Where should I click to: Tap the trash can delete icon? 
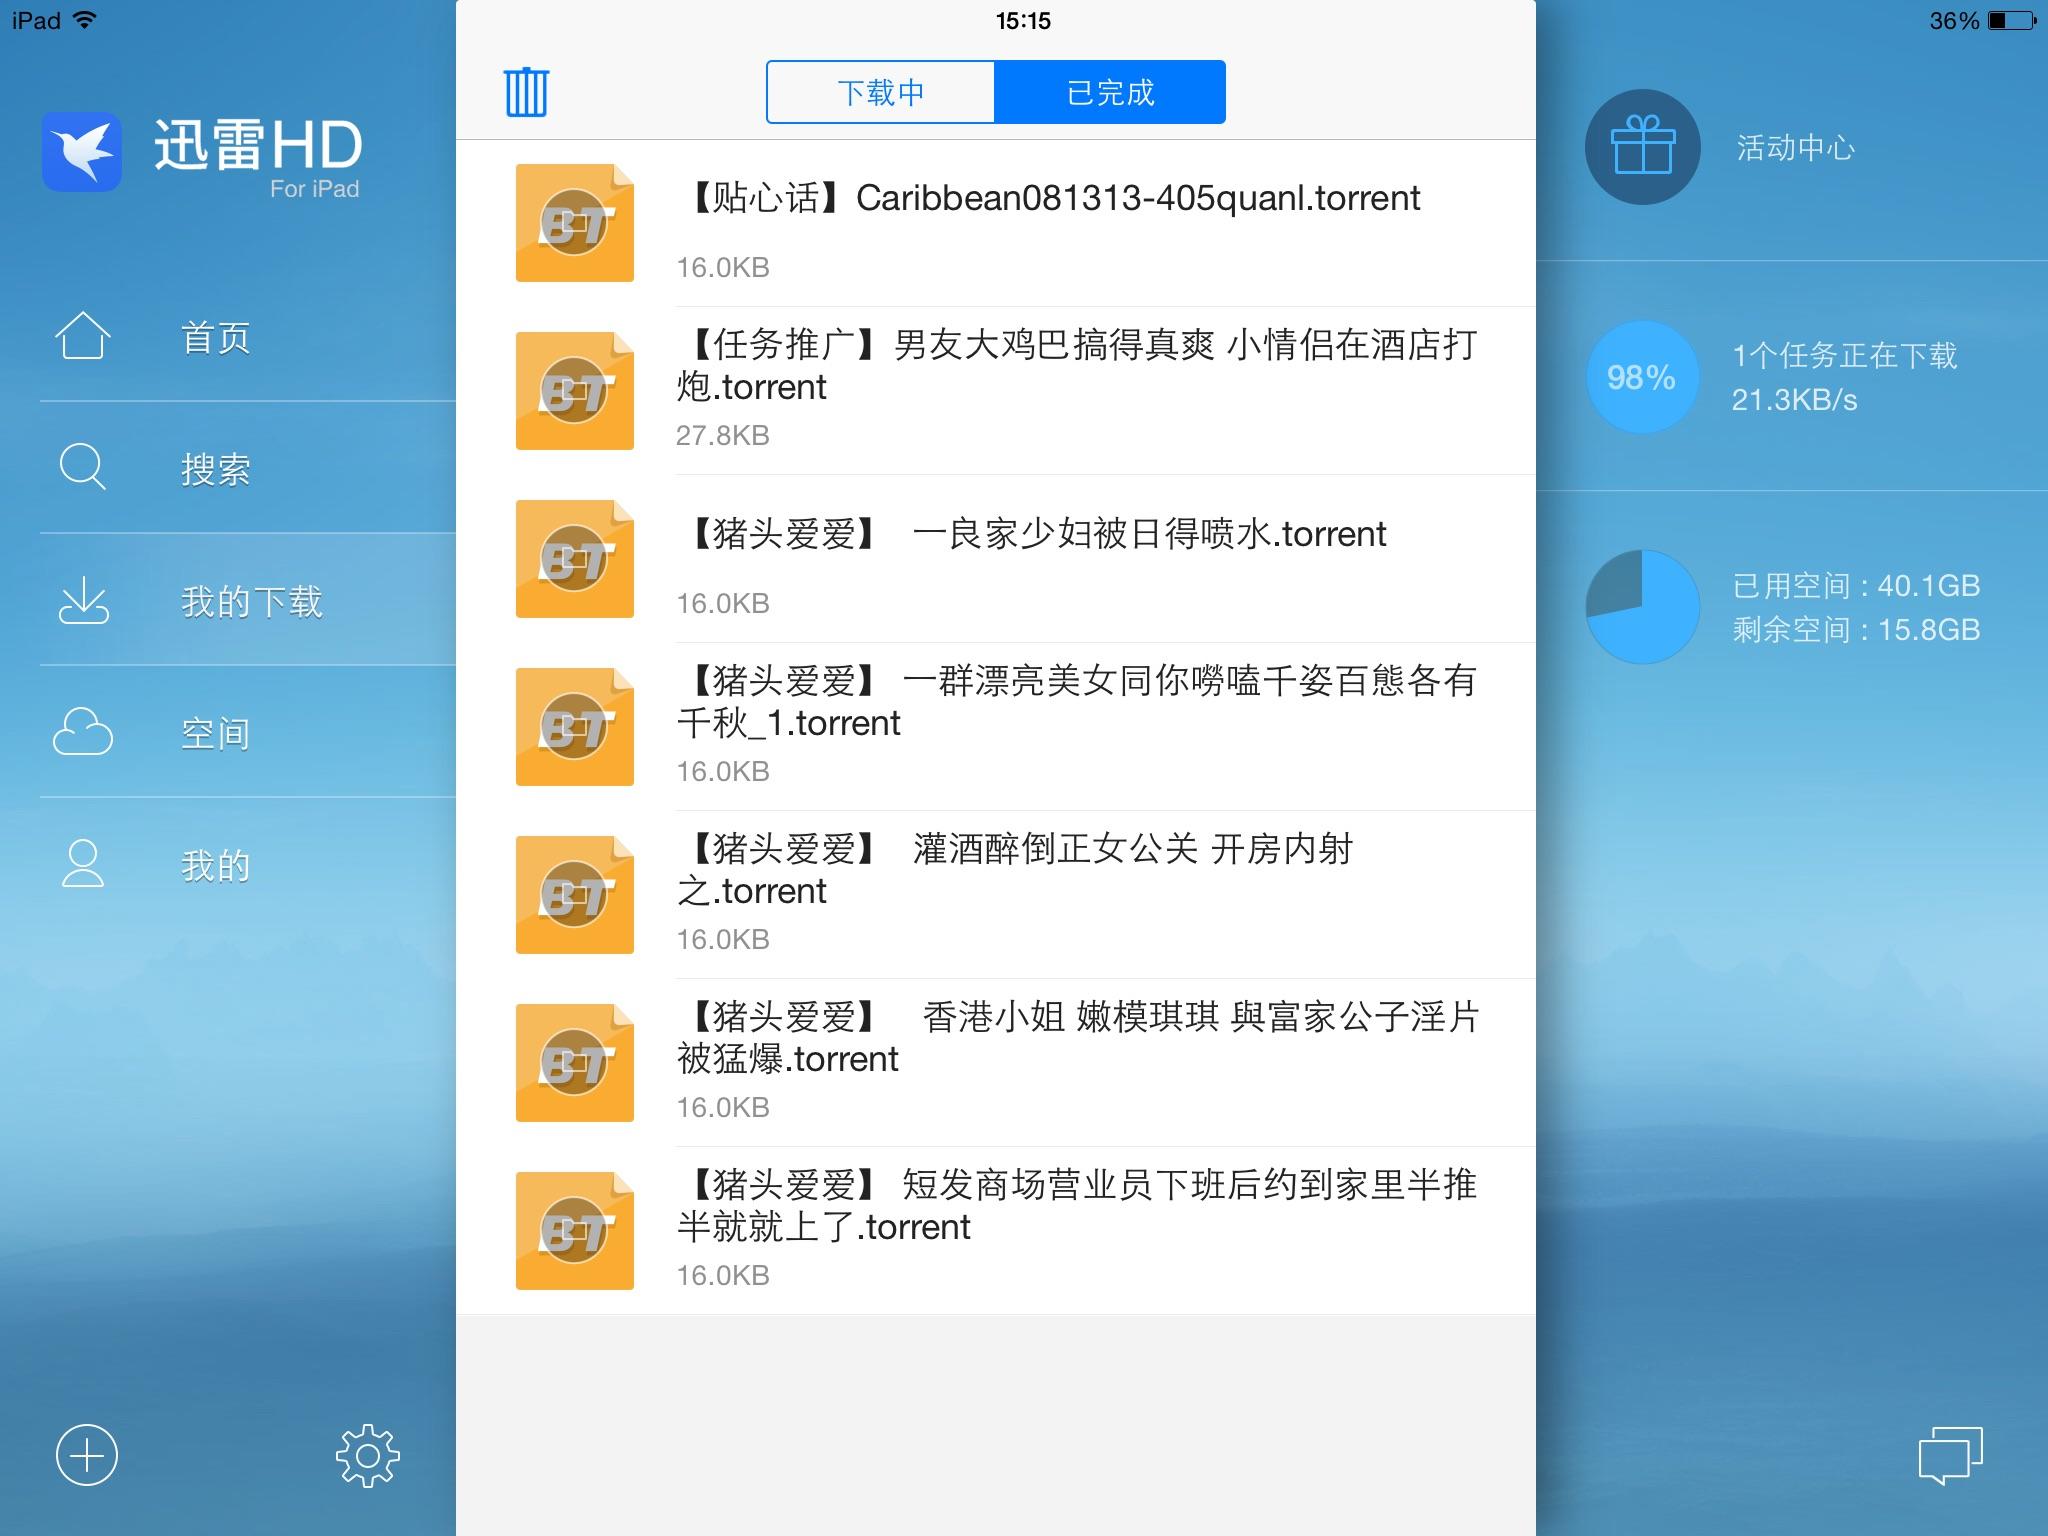click(526, 92)
